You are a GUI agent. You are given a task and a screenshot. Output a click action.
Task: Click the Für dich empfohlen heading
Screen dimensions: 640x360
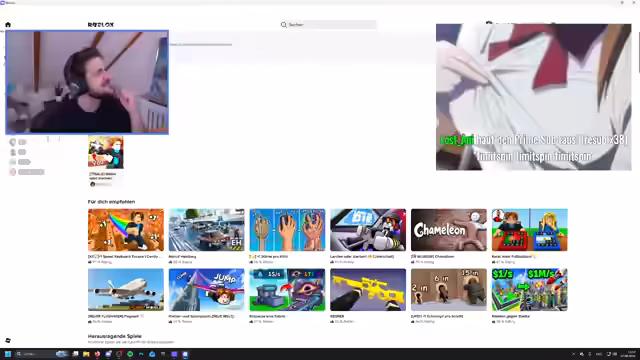click(111, 202)
